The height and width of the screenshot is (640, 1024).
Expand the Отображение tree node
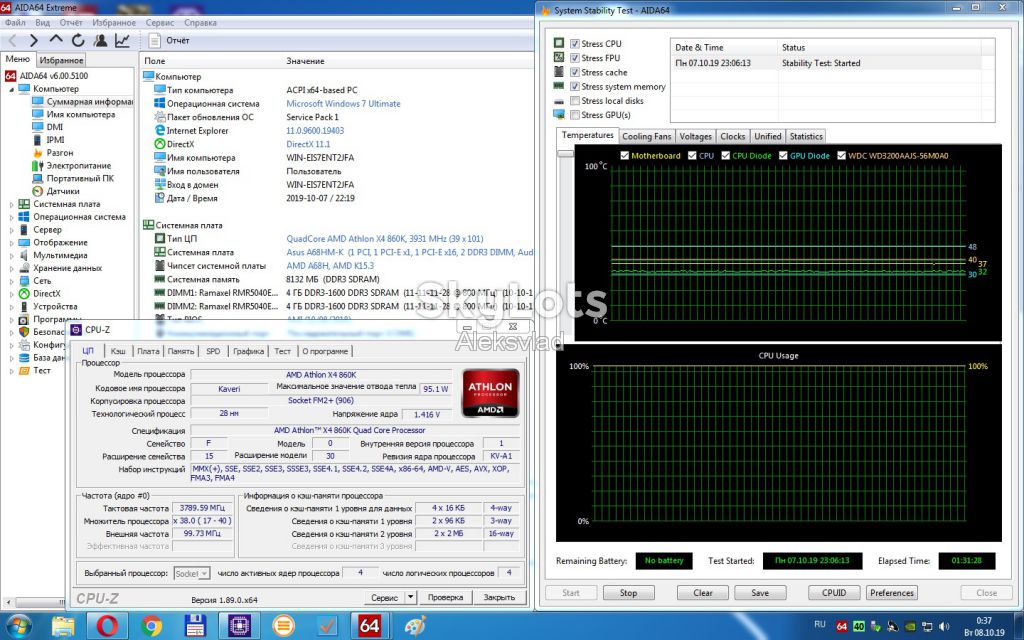coord(11,242)
